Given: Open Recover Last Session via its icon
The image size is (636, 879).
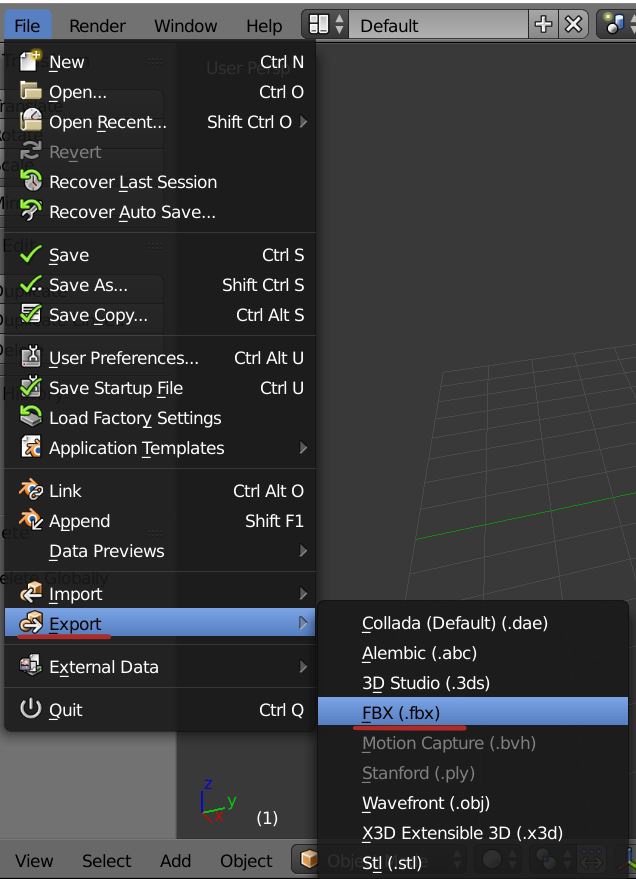Looking at the screenshot, I should point(32,182).
